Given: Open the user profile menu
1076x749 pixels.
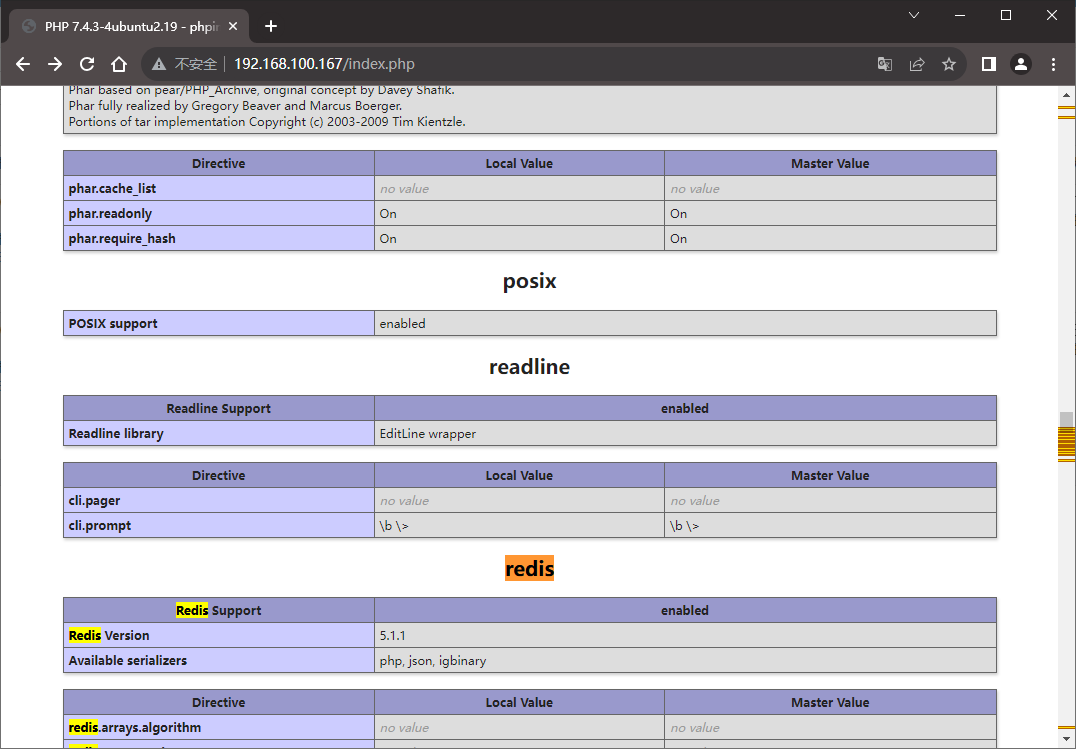Looking at the screenshot, I should tap(1021, 64).
